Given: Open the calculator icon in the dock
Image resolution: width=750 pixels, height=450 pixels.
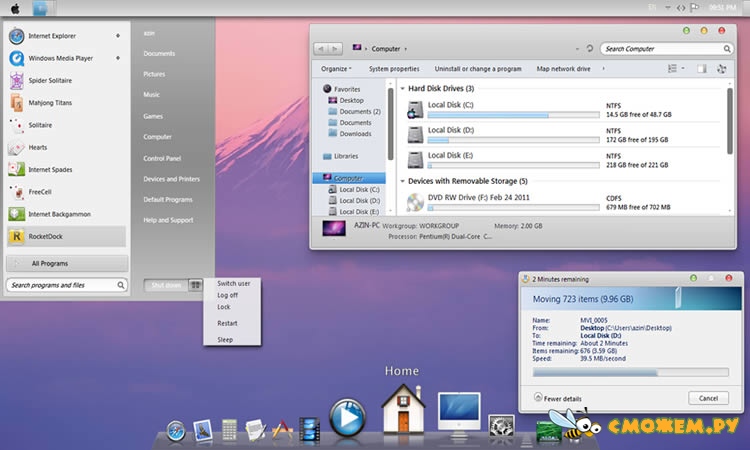Looking at the screenshot, I should [x=229, y=429].
